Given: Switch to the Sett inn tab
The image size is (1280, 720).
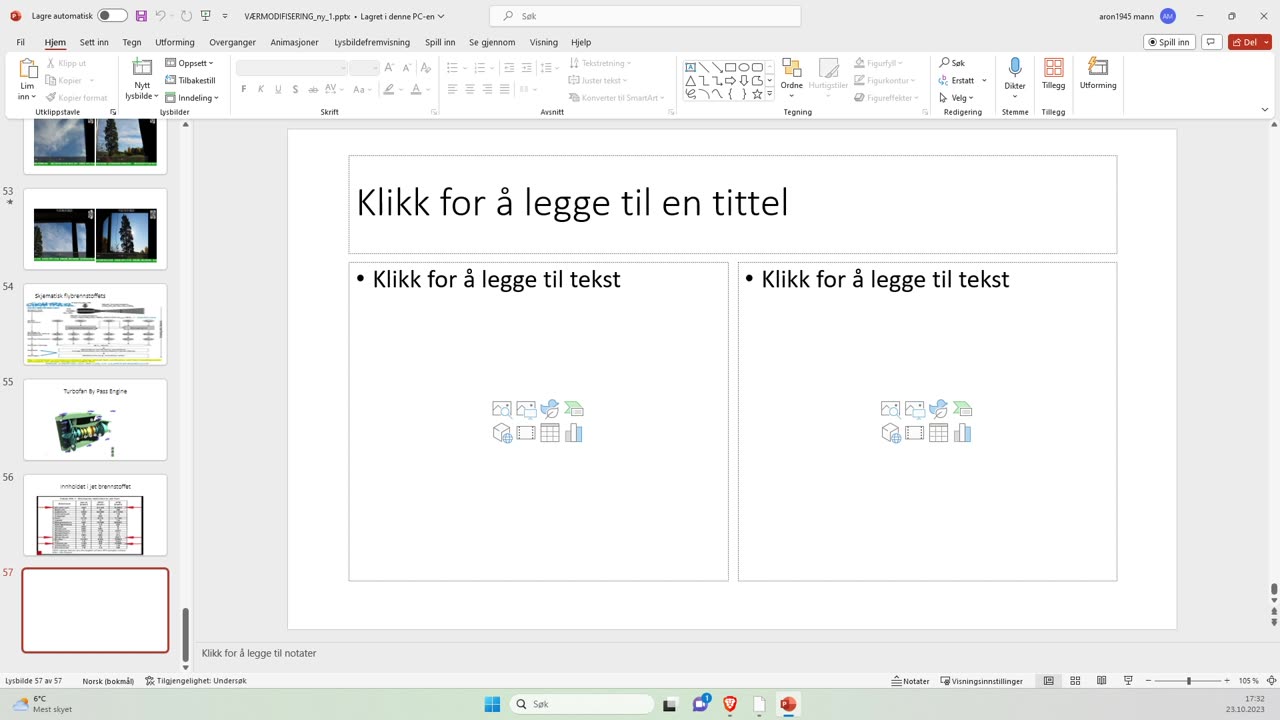Looking at the screenshot, I should click(x=94, y=42).
